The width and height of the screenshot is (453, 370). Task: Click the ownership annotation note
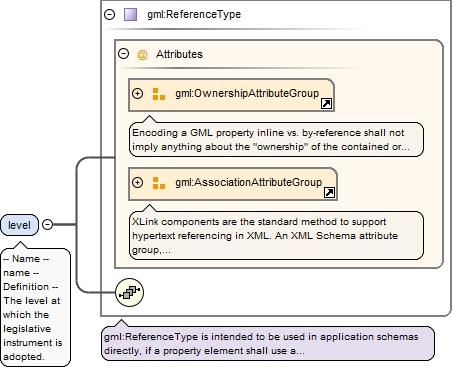click(276, 140)
